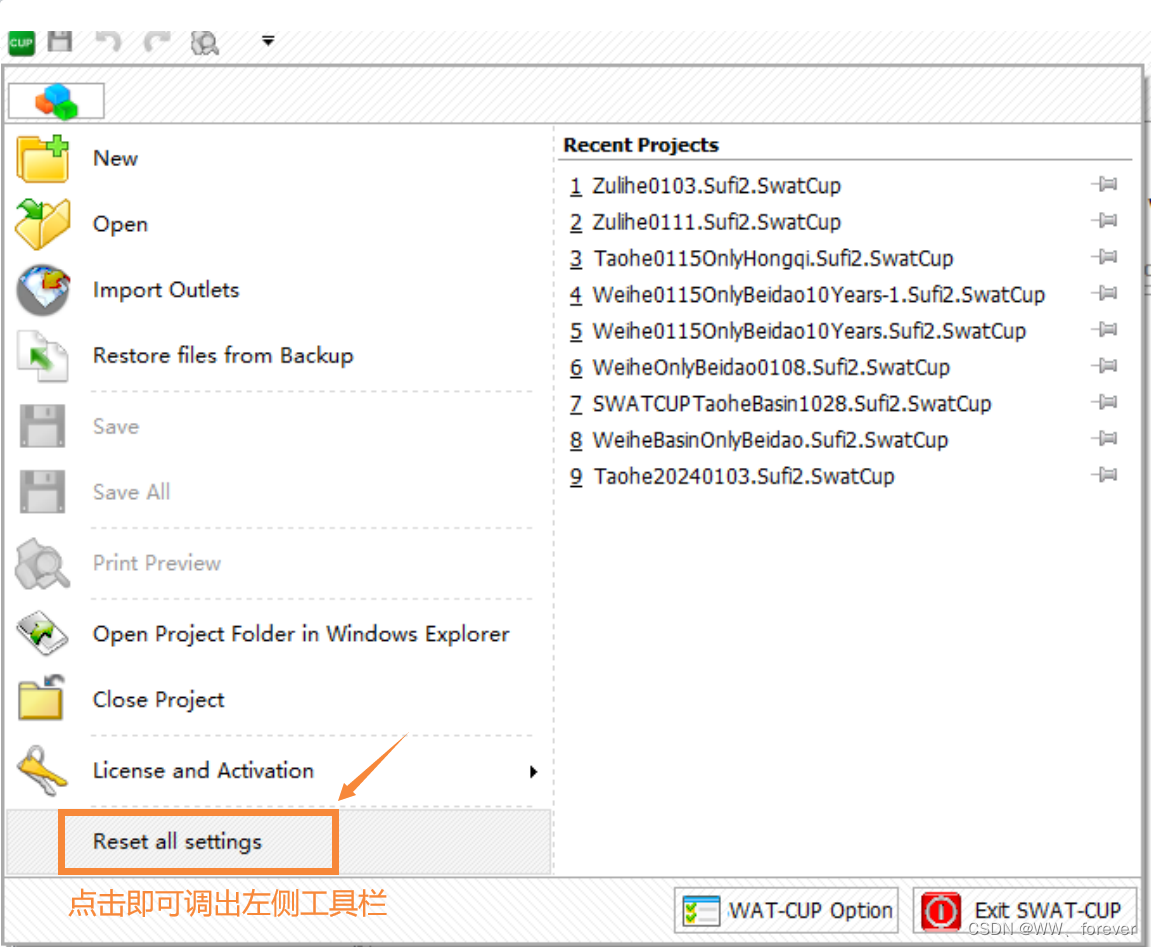The height and width of the screenshot is (947, 1151).
Task: Select the Open menu entry
Action: (x=120, y=224)
